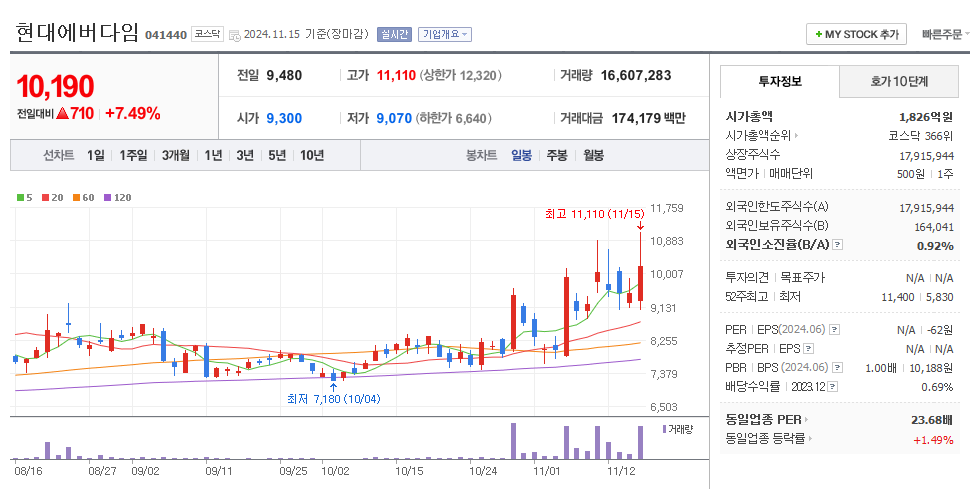Click the 11/15 high candle on chart

click(x=640, y=271)
